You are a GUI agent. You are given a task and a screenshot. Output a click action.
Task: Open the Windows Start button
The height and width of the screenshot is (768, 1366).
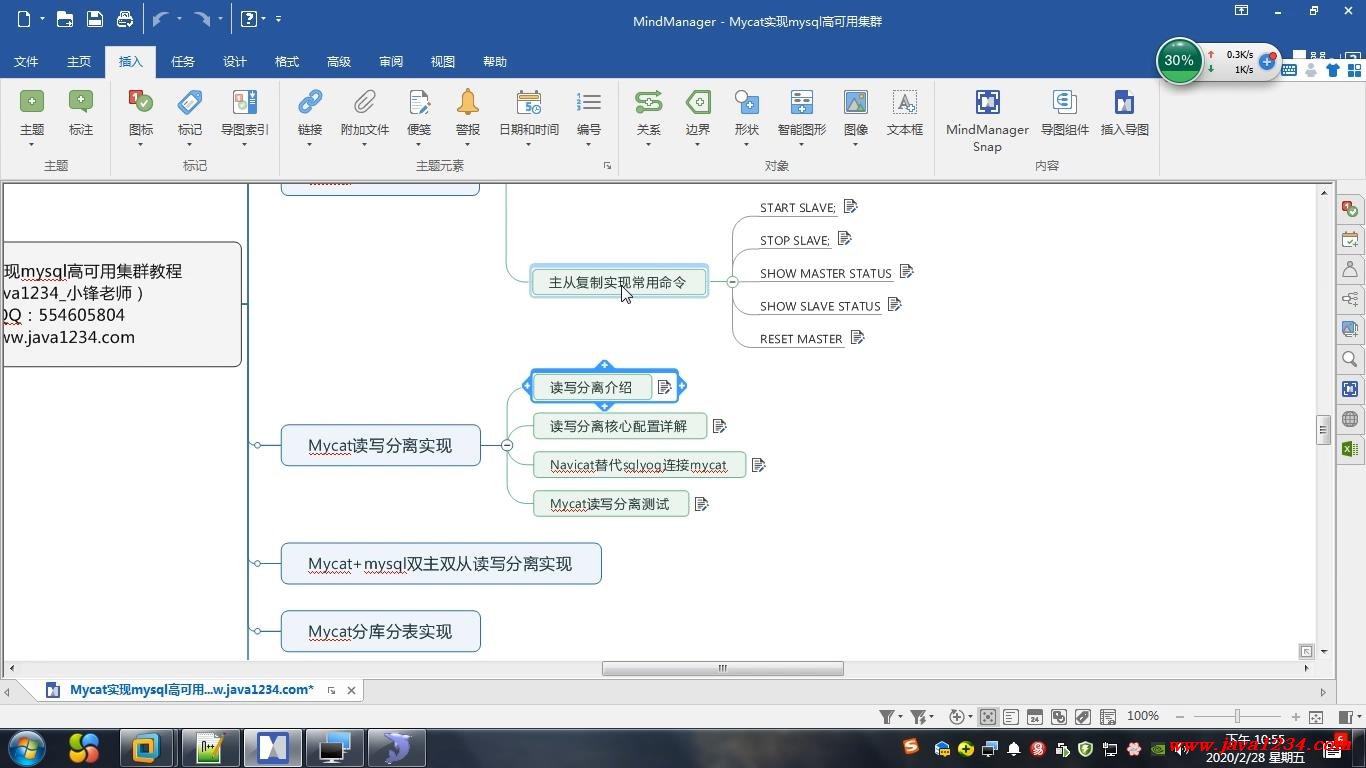[26, 748]
